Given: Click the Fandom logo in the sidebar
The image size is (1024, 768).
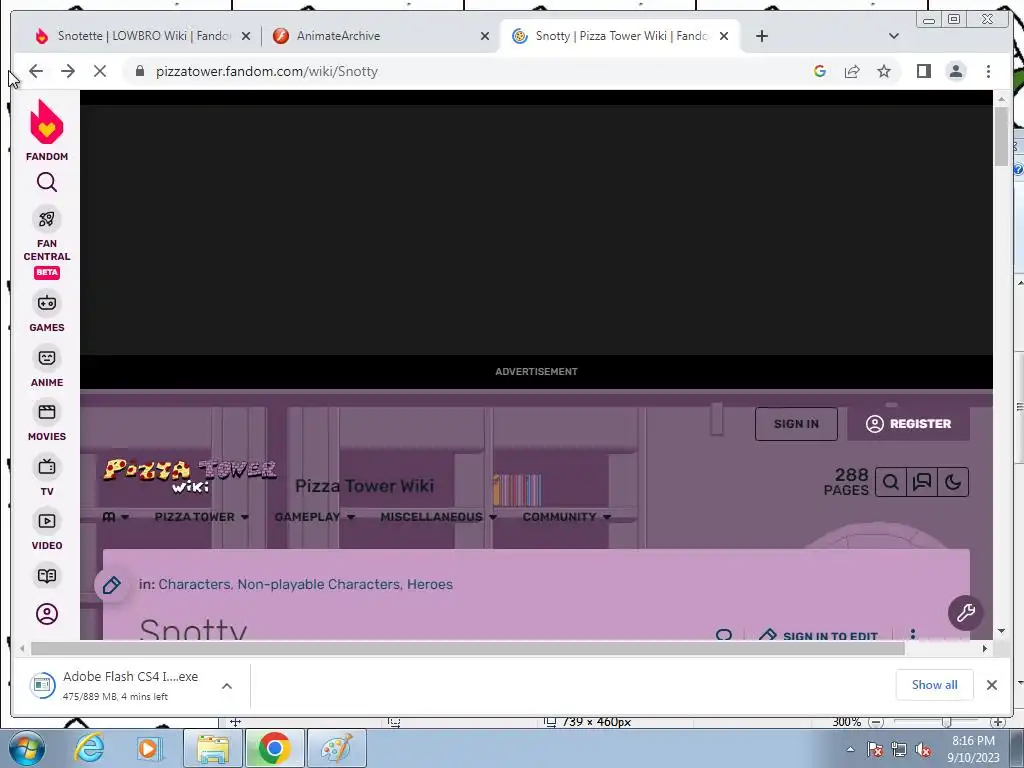Looking at the screenshot, I should pyautogui.click(x=46, y=129).
